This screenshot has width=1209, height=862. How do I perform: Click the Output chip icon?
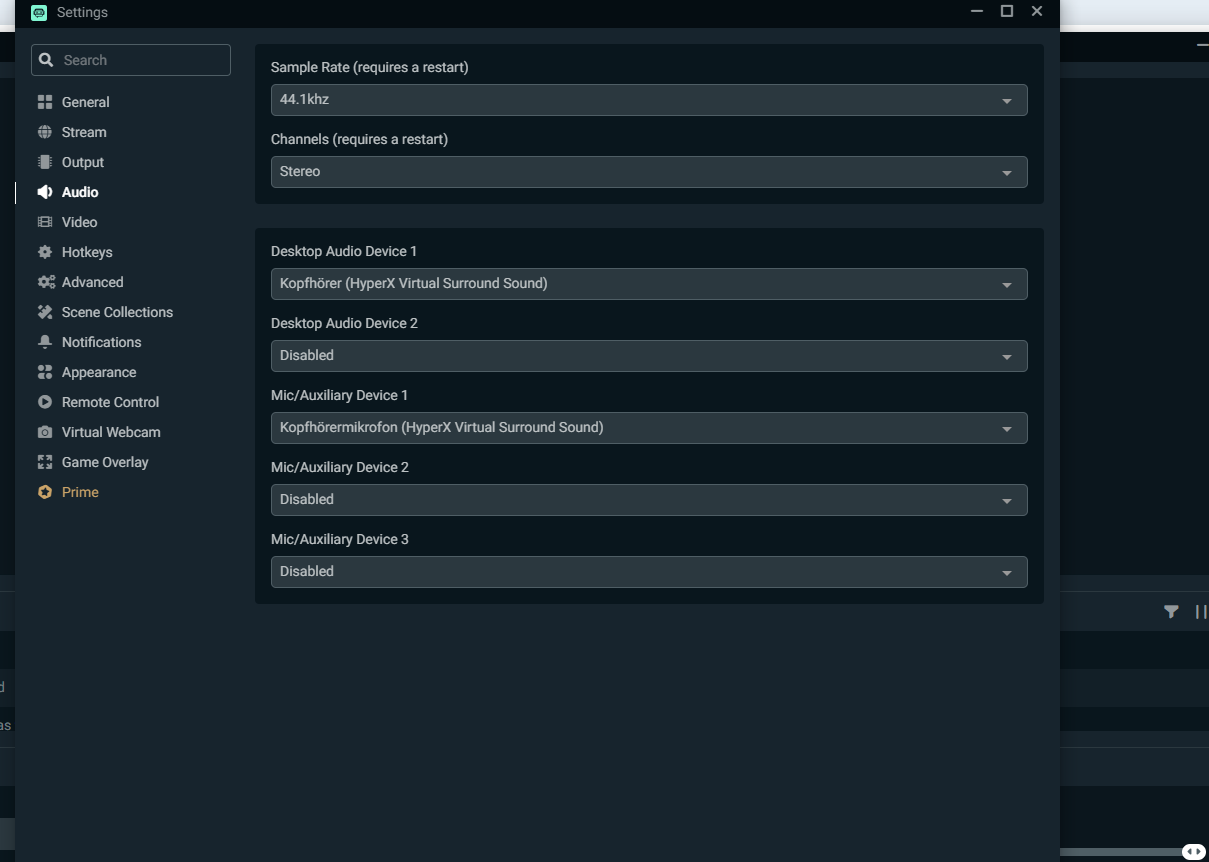(45, 162)
